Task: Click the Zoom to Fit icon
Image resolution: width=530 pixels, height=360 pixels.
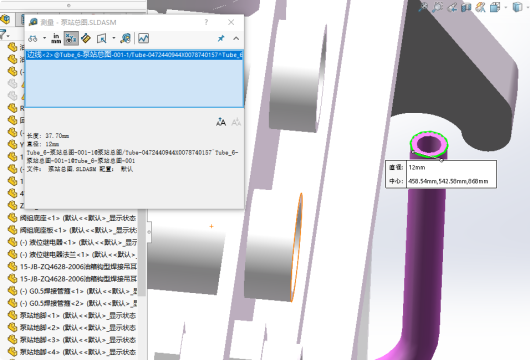Action: pyautogui.click(x=423, y=7)
